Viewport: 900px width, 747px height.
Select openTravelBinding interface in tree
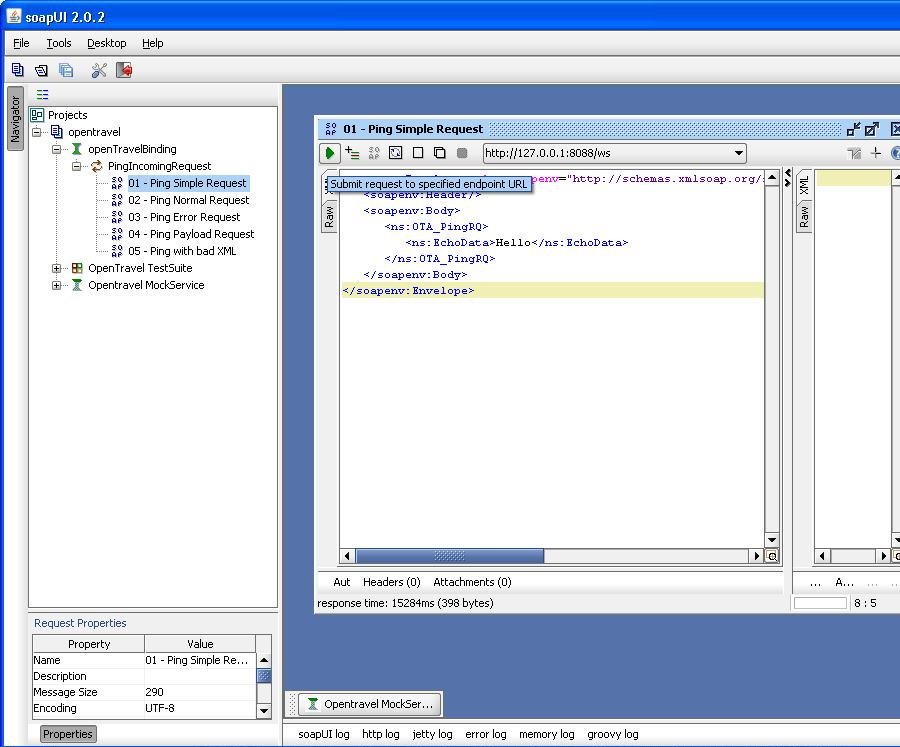(x=132, y=149)
